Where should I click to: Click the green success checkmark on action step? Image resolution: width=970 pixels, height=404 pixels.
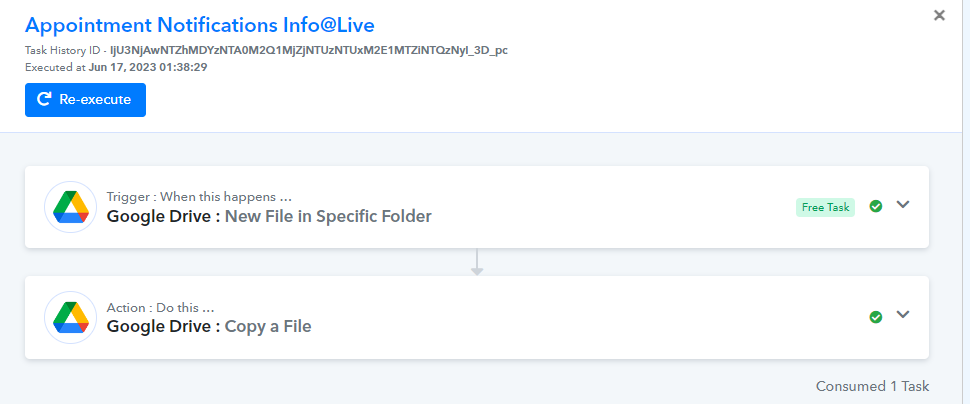pyautogui.click(x=875, y=317)
